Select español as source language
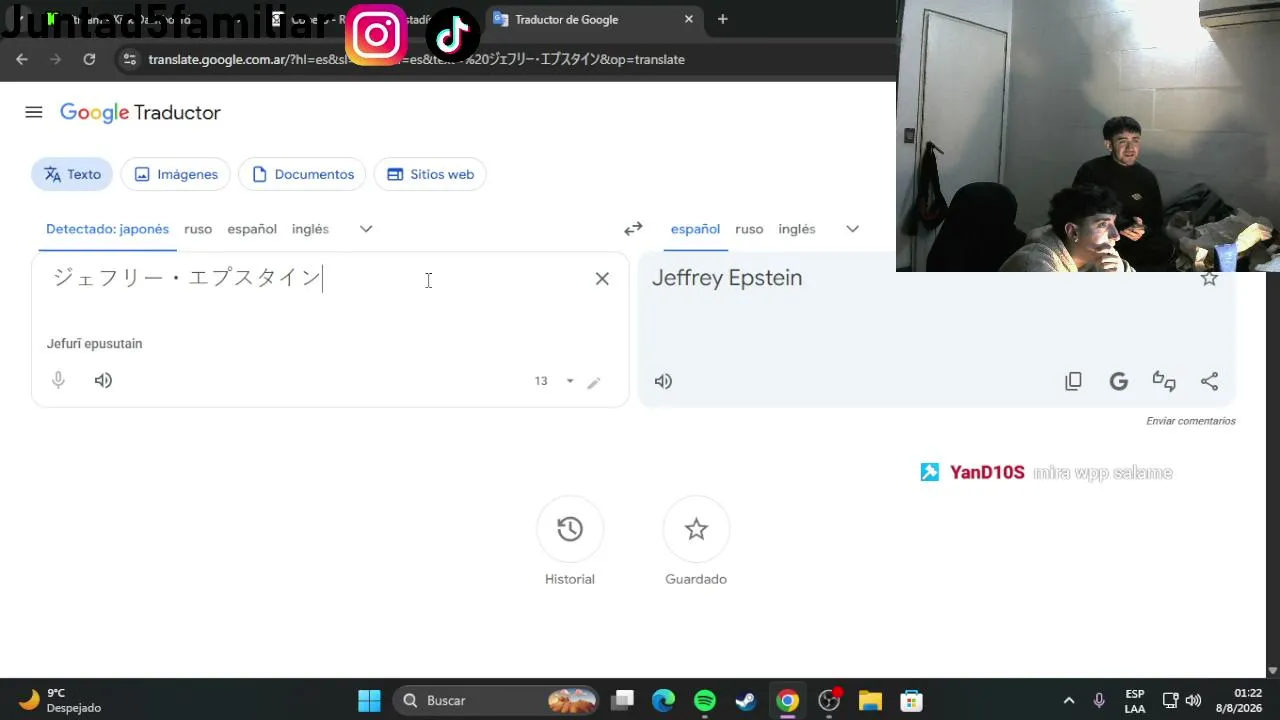The image size is (1280, 720). 252,229
